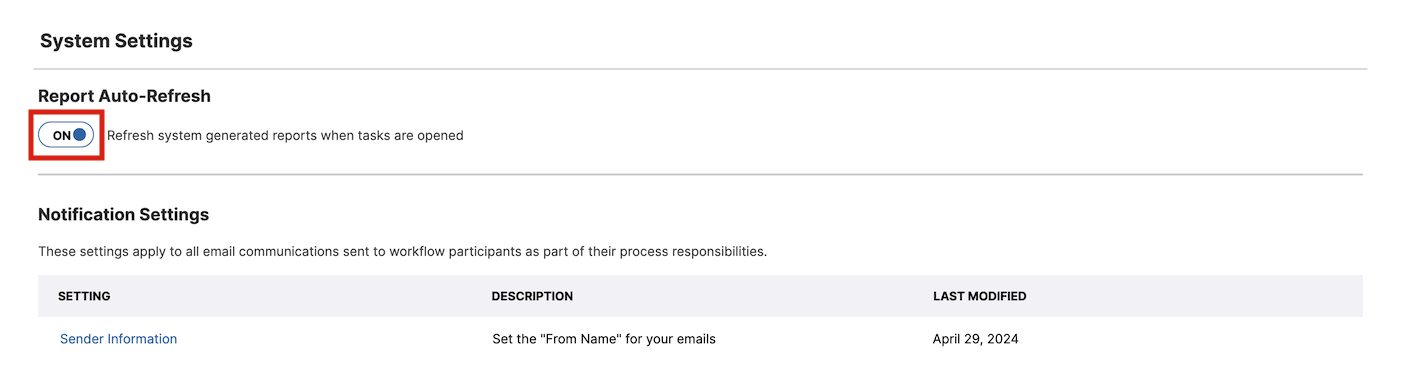Click the words 'workflow participants' in the paragraph
This screenshot has width=1411, height=377.
[x=454, y=251]
